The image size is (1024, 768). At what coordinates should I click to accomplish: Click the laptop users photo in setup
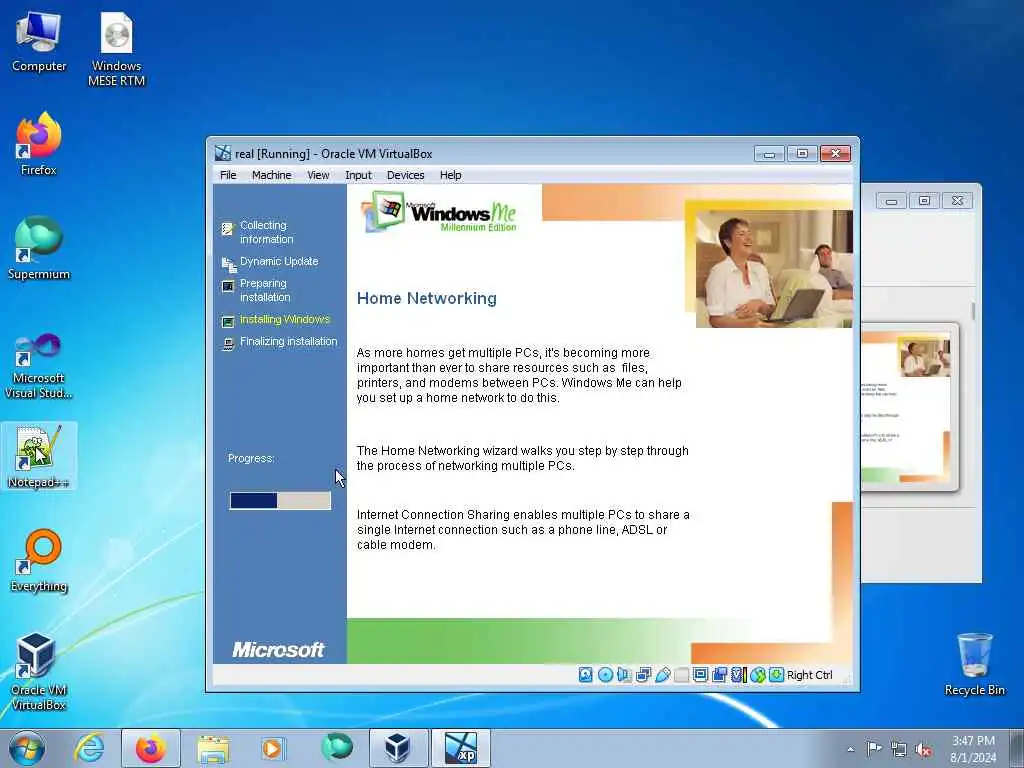[774, 268]
